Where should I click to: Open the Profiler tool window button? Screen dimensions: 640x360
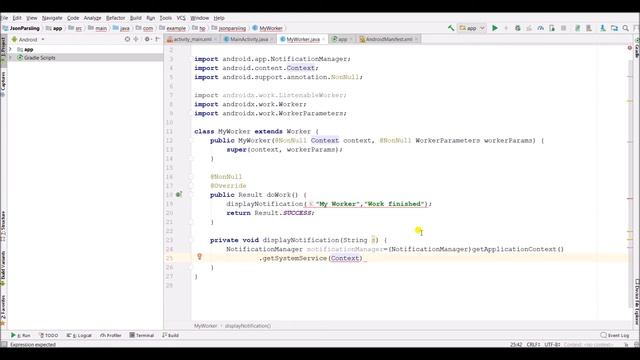[x=111, y=335]
